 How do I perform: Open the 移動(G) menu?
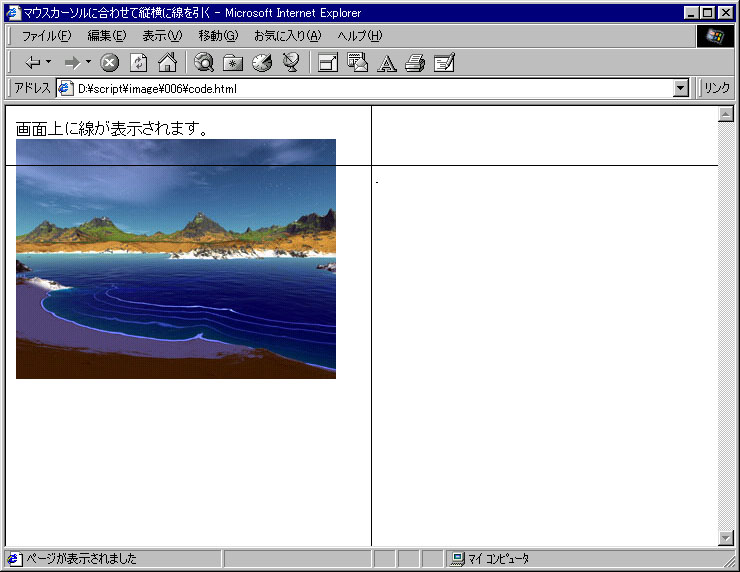pos(219,36)
